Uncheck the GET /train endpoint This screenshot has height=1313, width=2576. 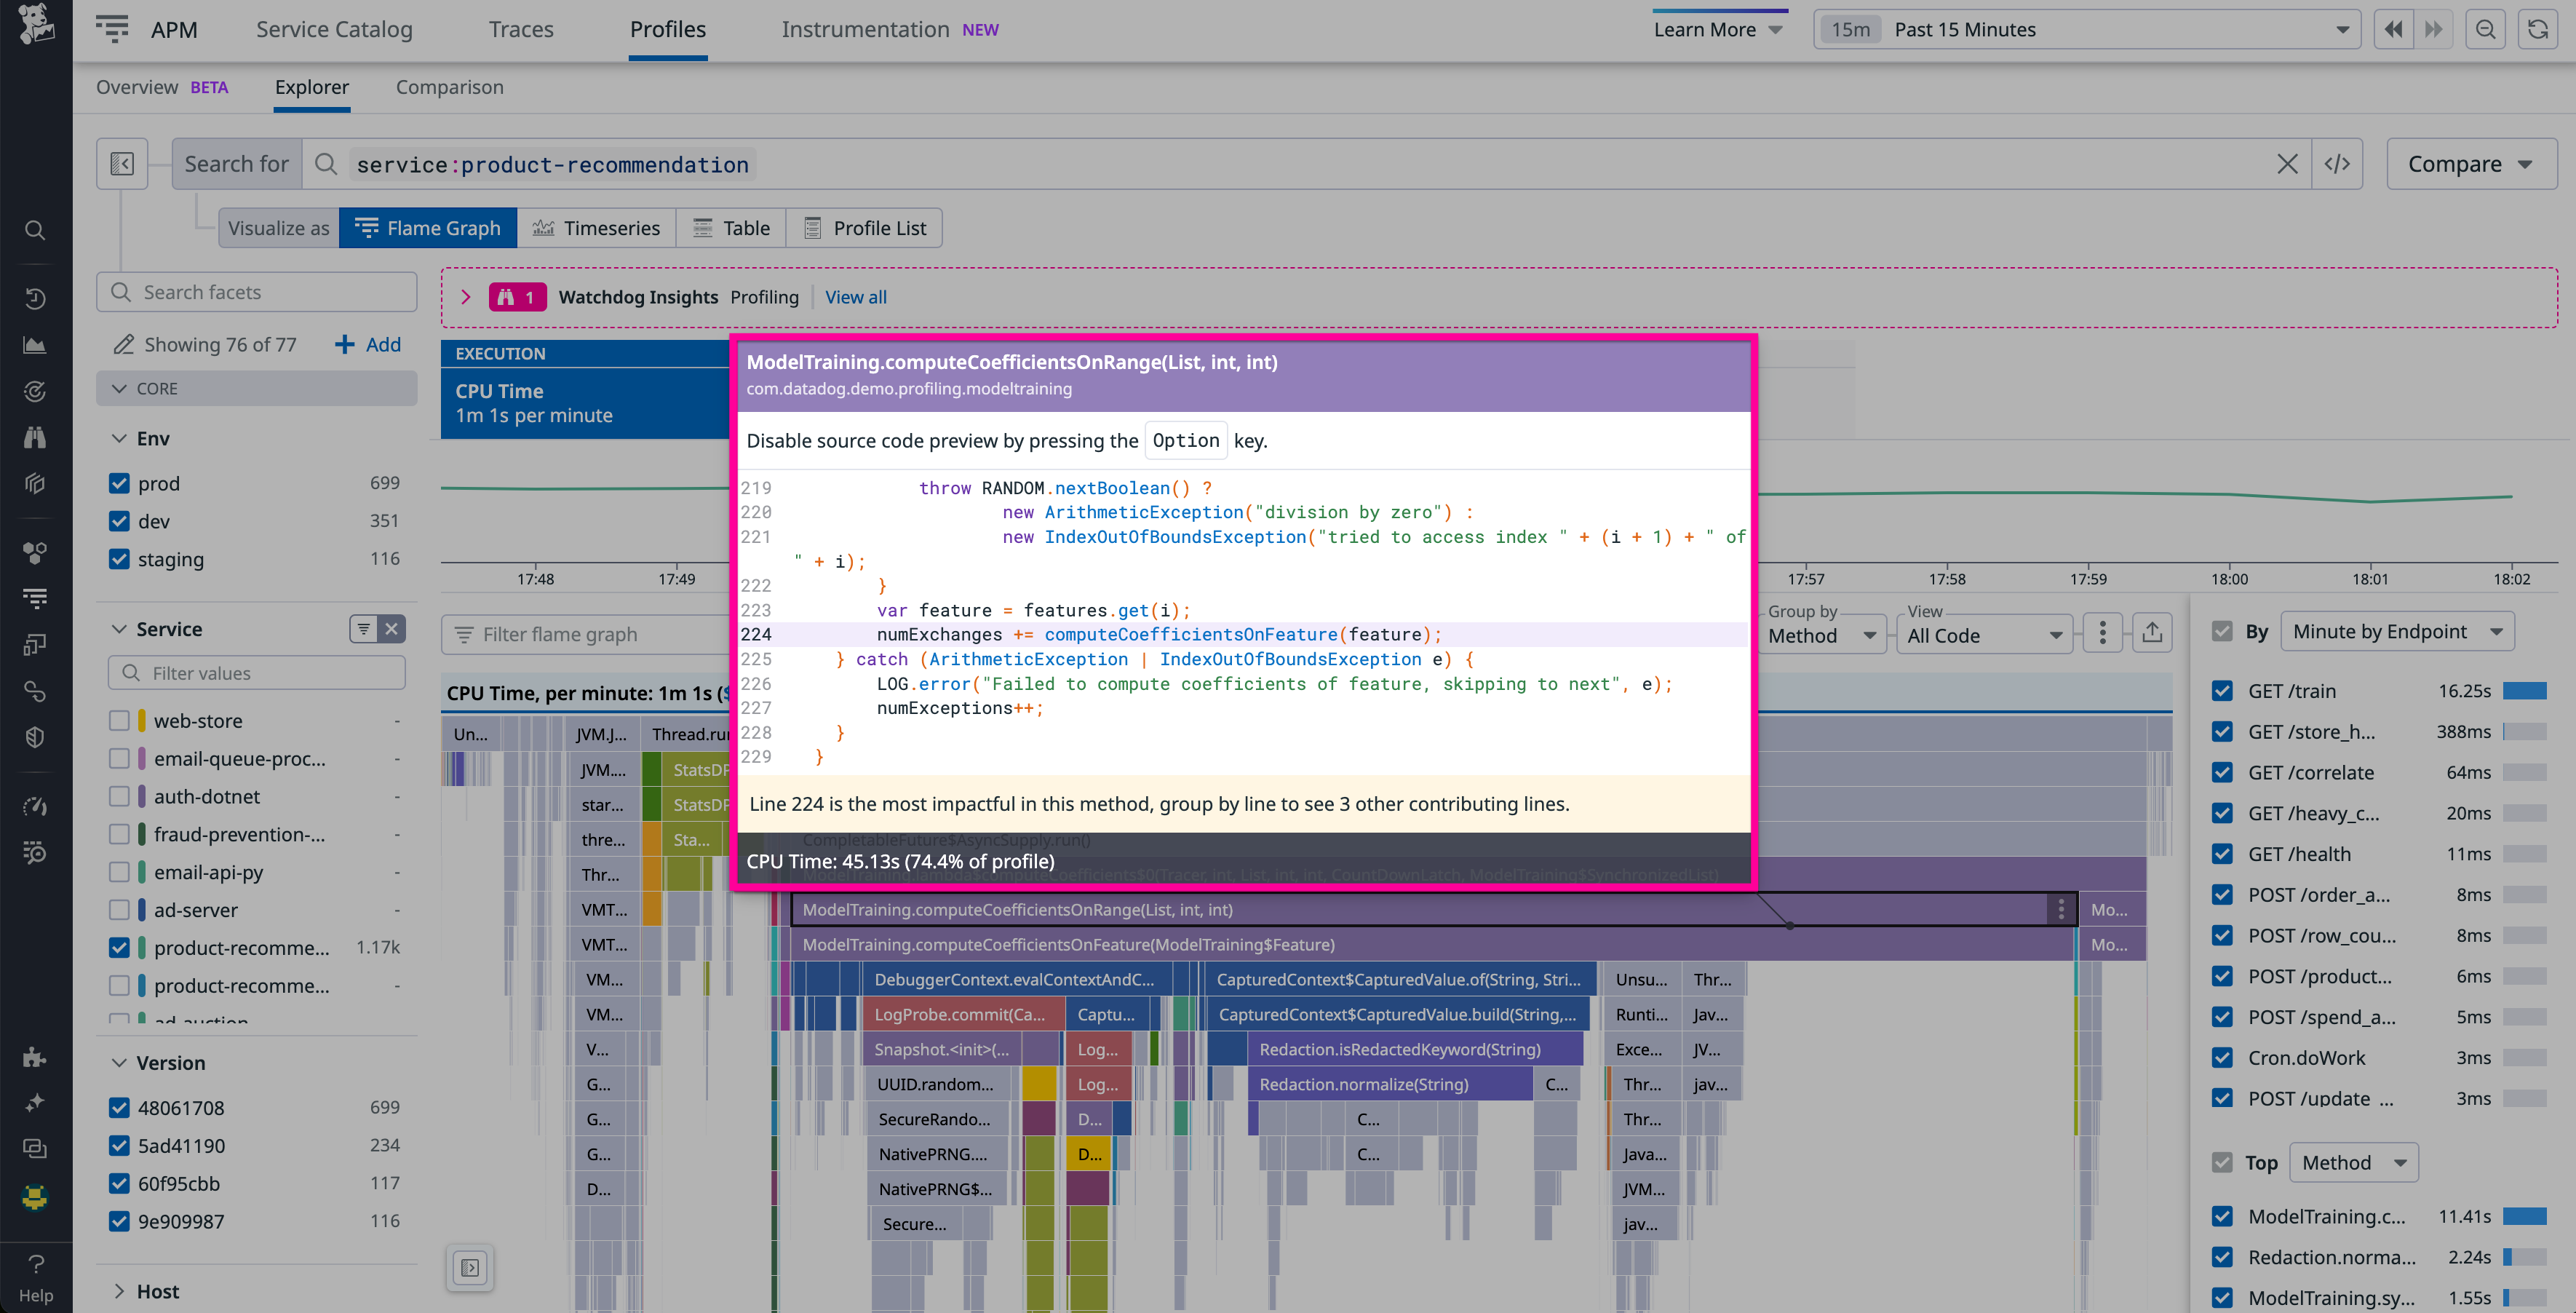tap(2222, 690)
